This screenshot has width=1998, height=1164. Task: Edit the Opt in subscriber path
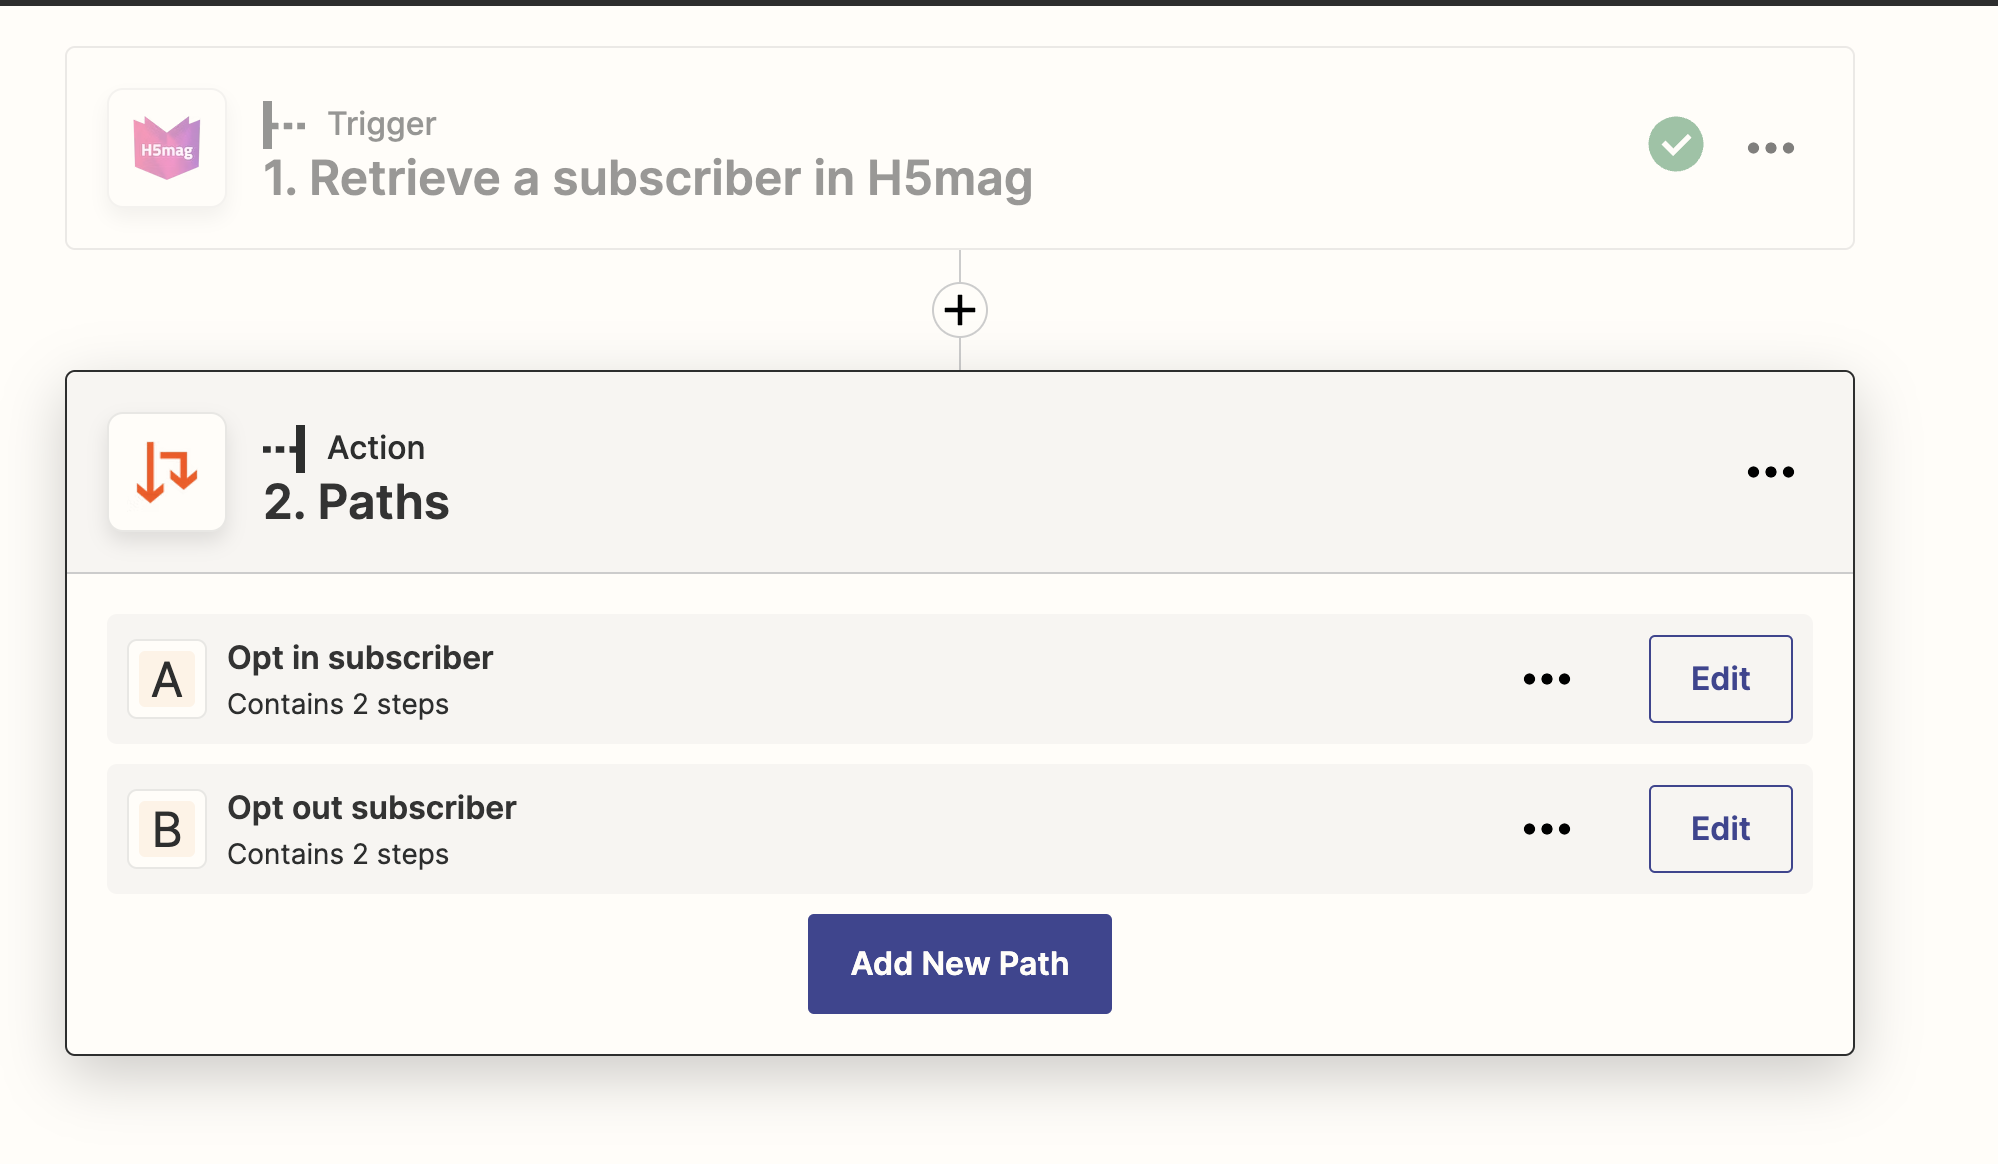(x=1720, y=679)
